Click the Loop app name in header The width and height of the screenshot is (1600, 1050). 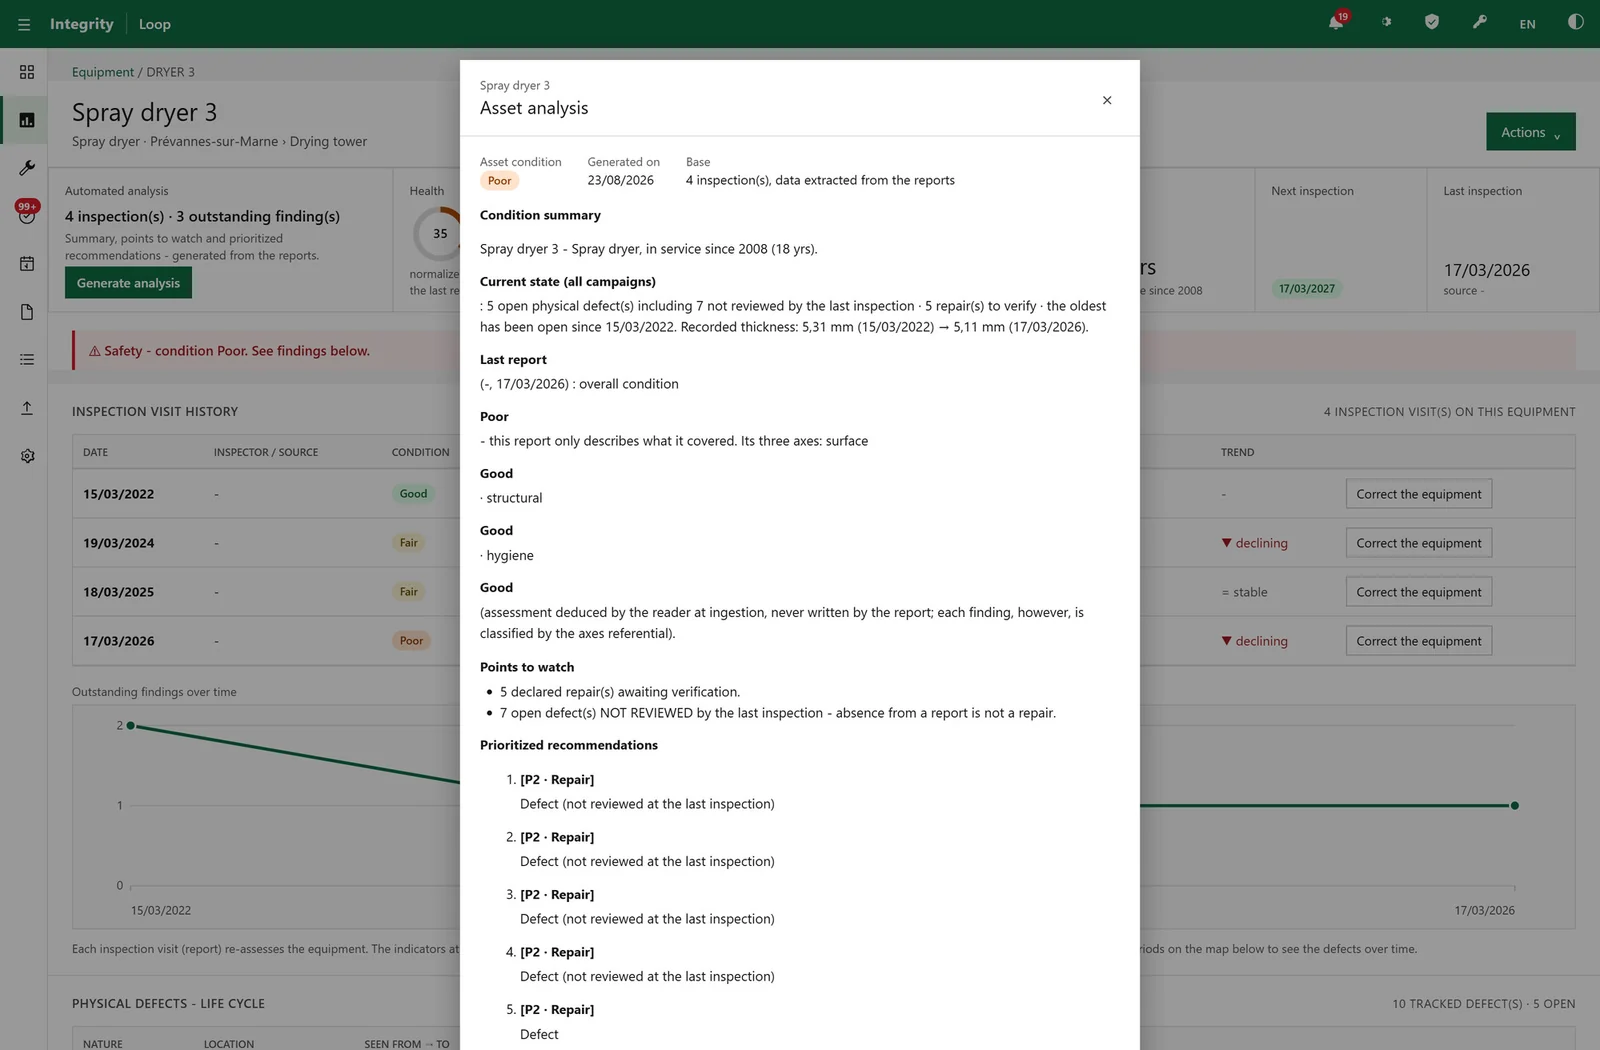(x=155, y=24)
